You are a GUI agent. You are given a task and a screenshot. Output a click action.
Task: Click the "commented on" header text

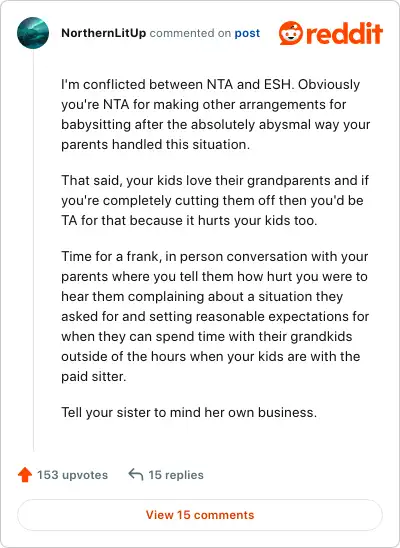[190, 33]
